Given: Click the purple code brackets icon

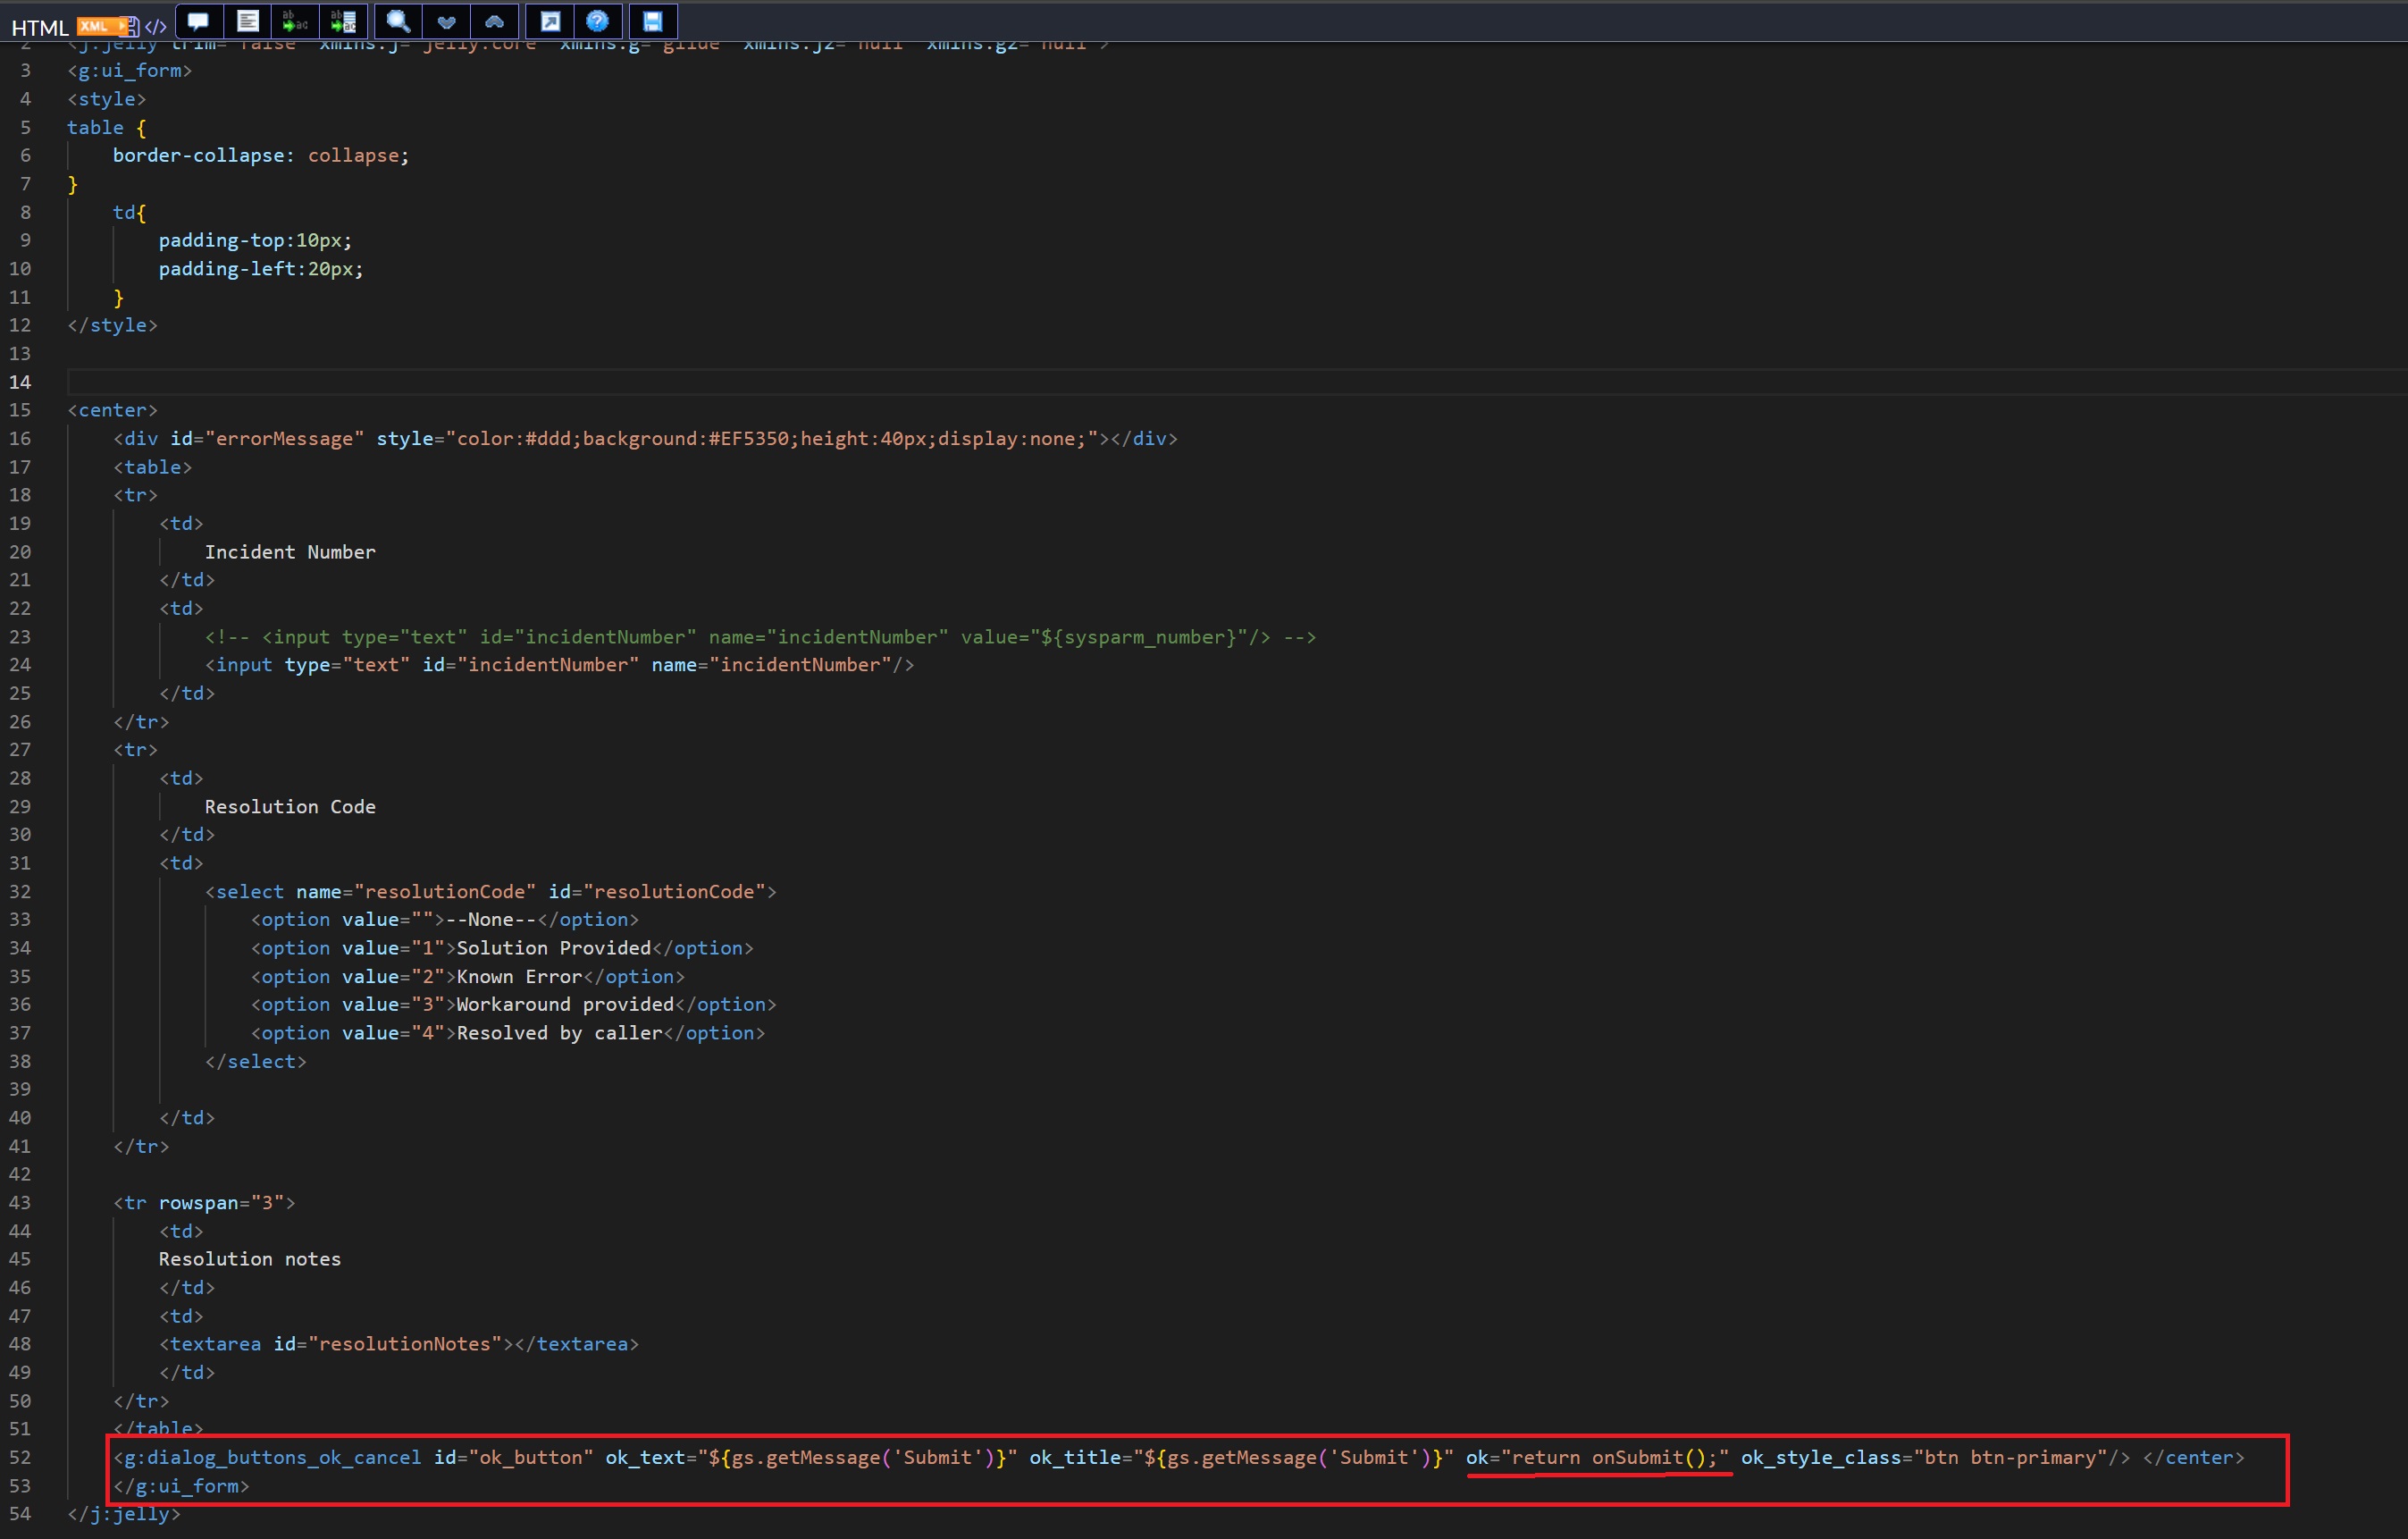Looking at the screenshot, I should (x=155, y=27).
